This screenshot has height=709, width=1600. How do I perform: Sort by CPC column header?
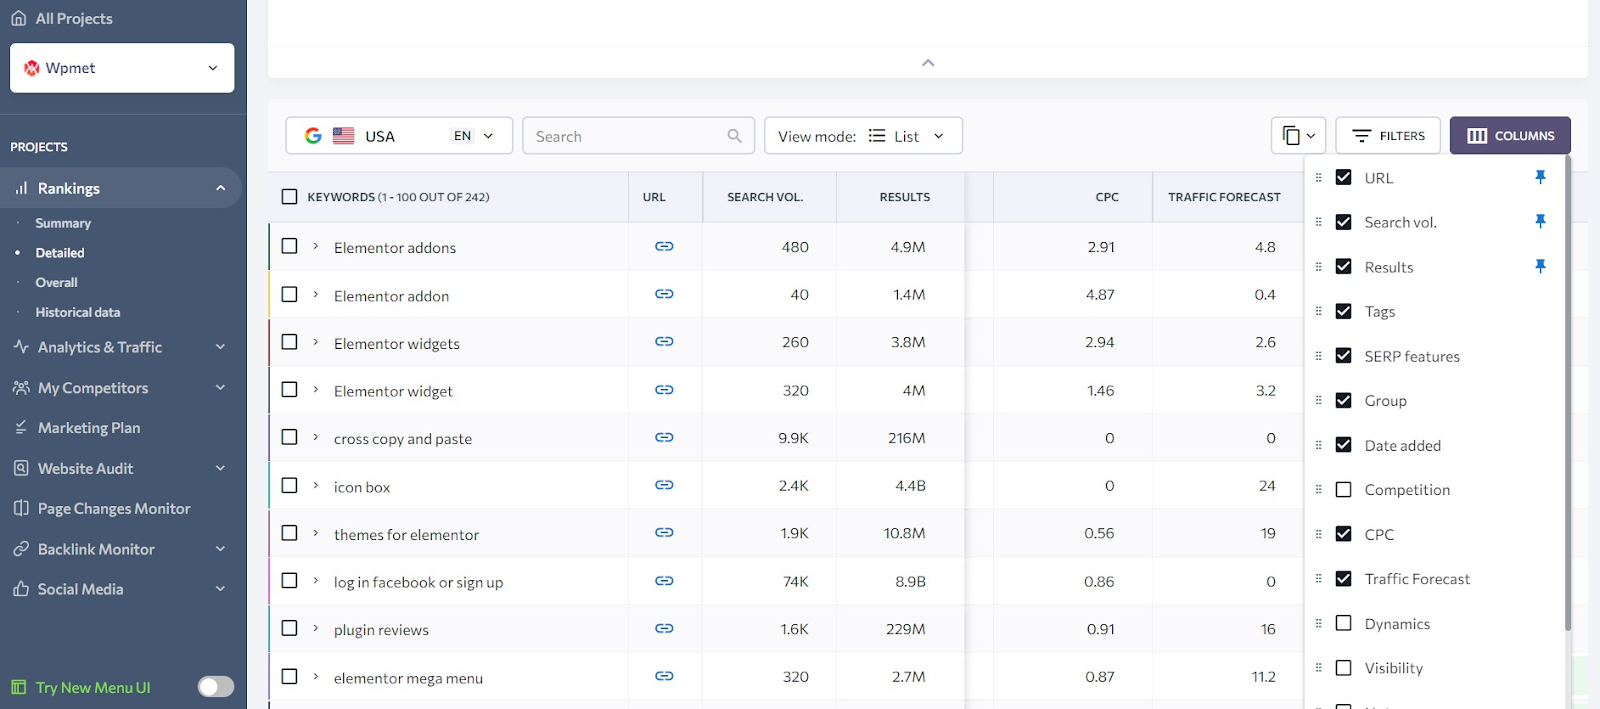point(1107,197)
